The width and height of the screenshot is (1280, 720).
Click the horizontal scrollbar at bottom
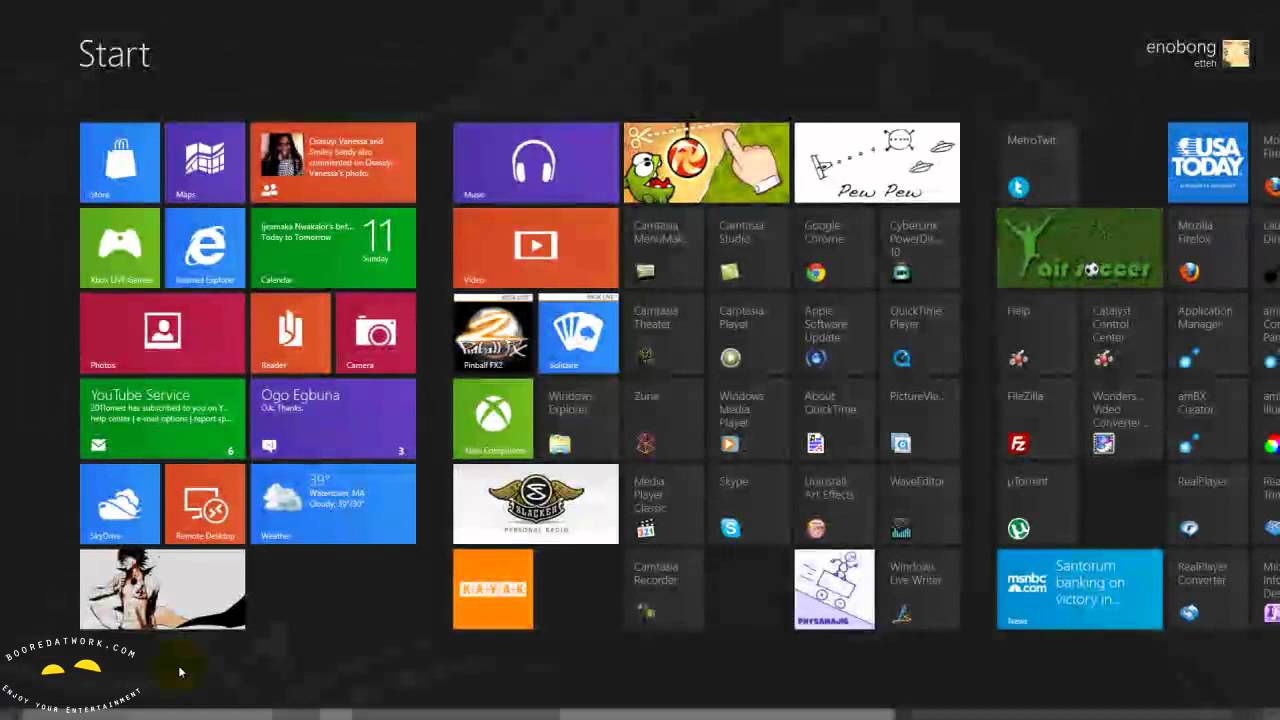coord(640,714)
